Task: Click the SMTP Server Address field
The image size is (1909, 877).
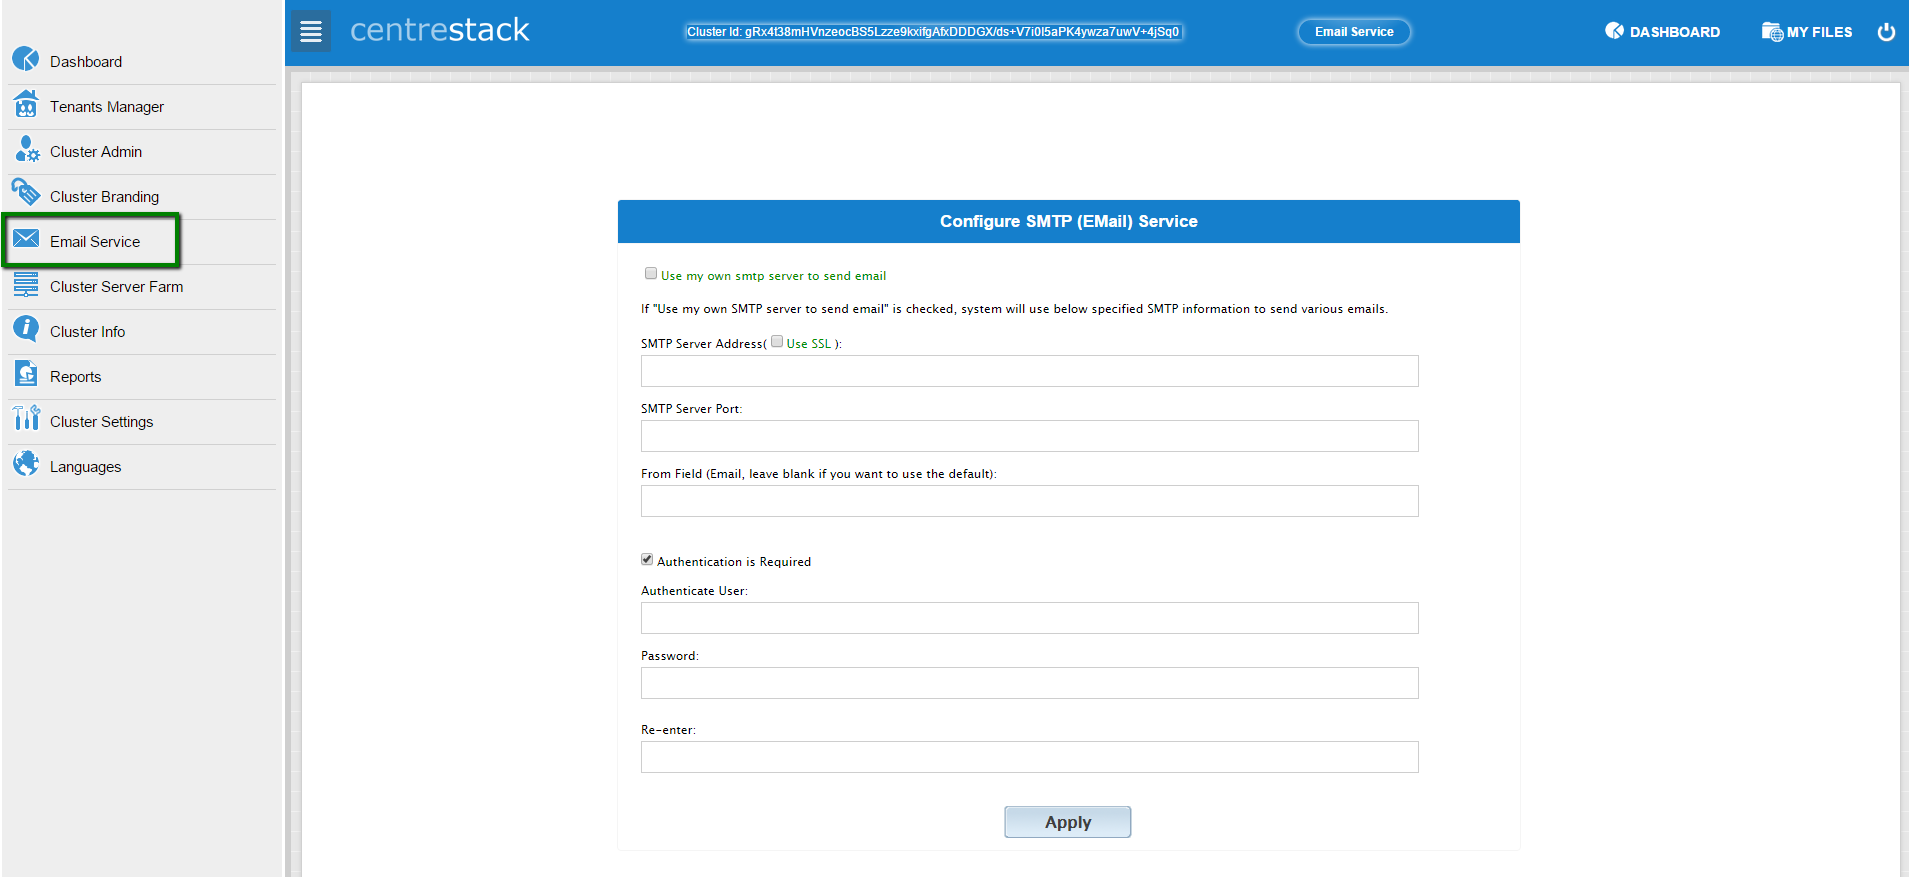Action: 1029,371
